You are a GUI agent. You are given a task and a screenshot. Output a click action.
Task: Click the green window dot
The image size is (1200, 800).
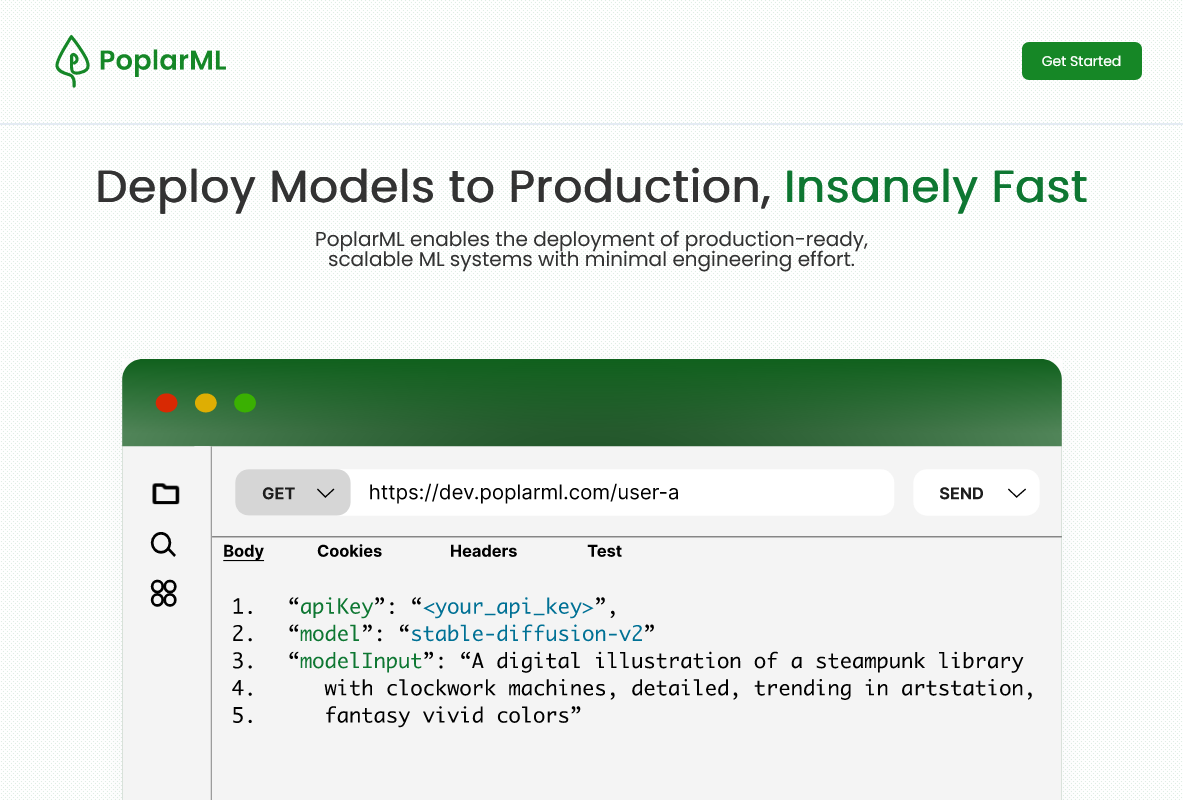click(245, 403)
